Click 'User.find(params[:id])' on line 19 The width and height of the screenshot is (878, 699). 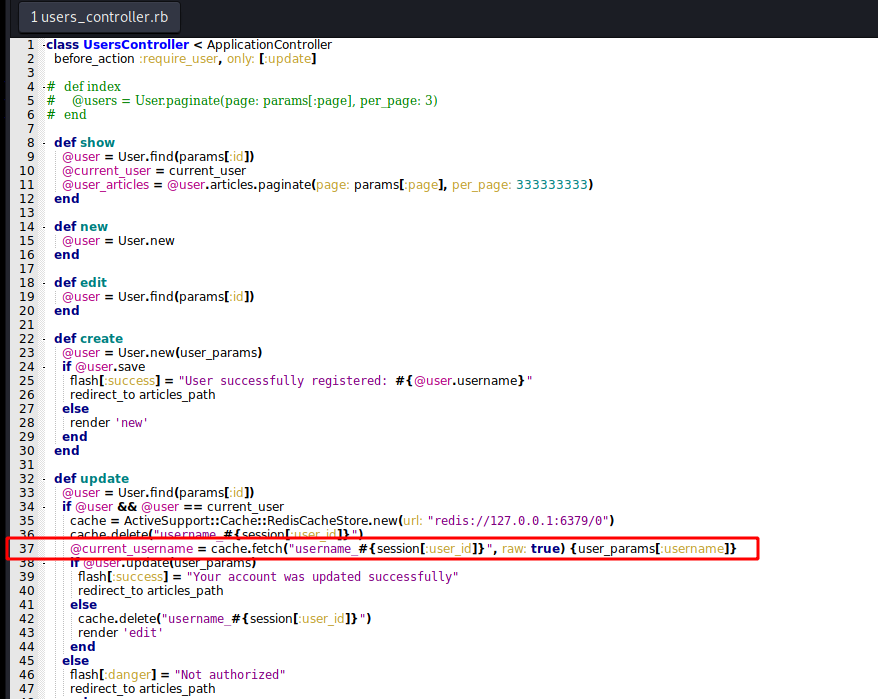pos(186,297)
